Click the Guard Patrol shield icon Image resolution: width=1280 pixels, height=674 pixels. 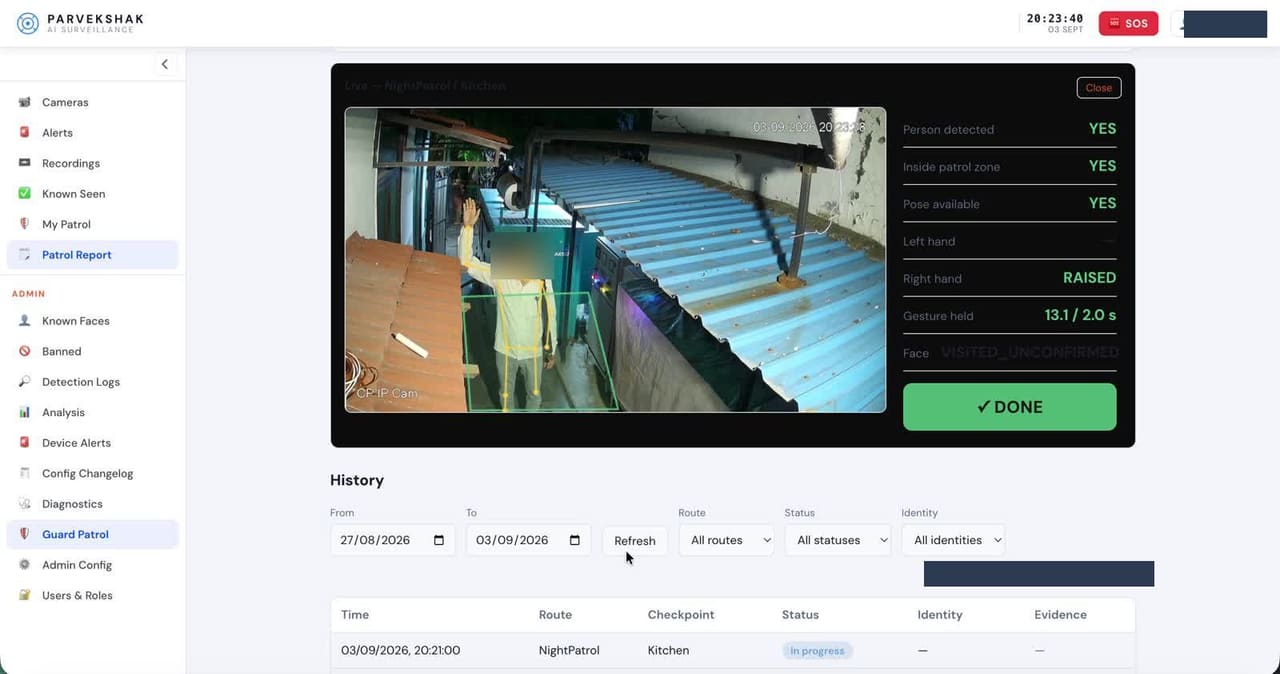tap(24, 534)
